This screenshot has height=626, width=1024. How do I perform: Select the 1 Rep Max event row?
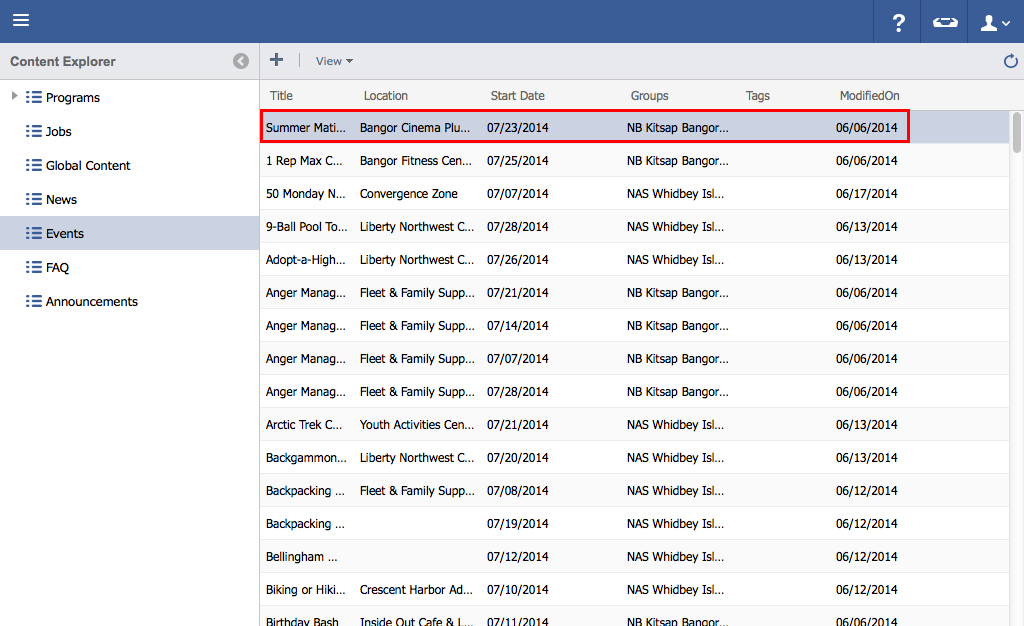pos(304,161)
